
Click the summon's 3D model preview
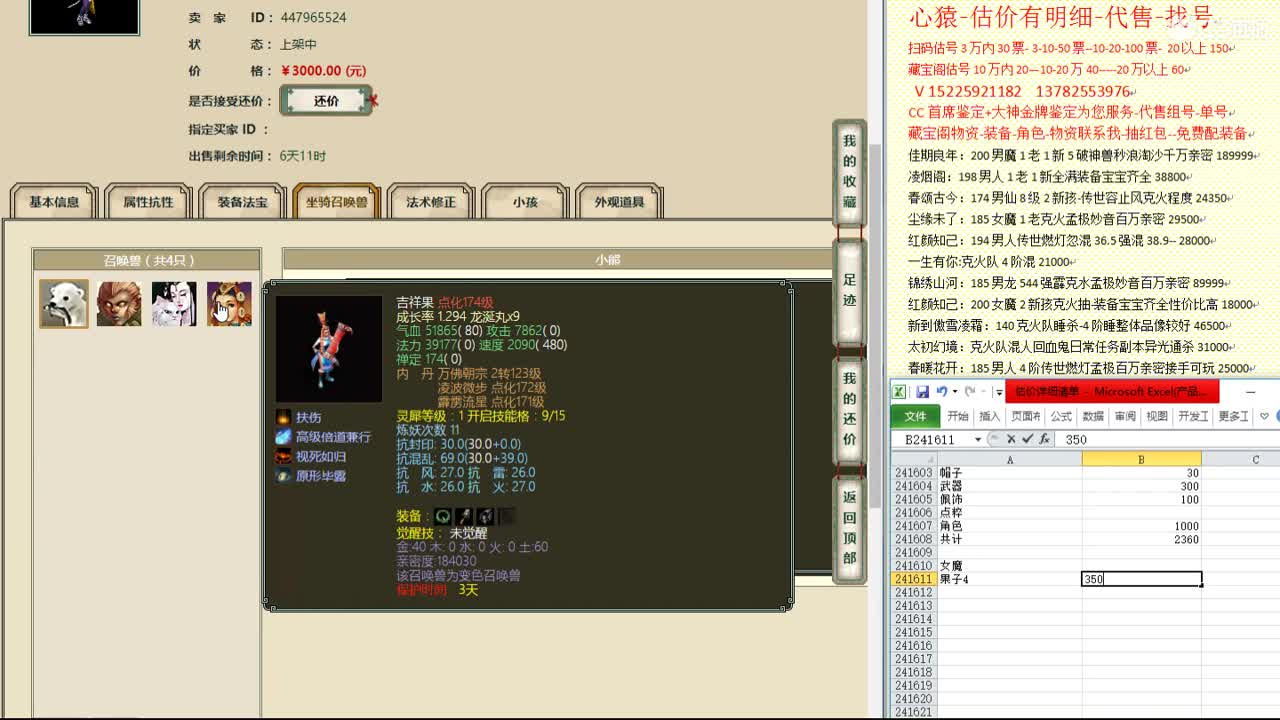[x=329, y=348]
